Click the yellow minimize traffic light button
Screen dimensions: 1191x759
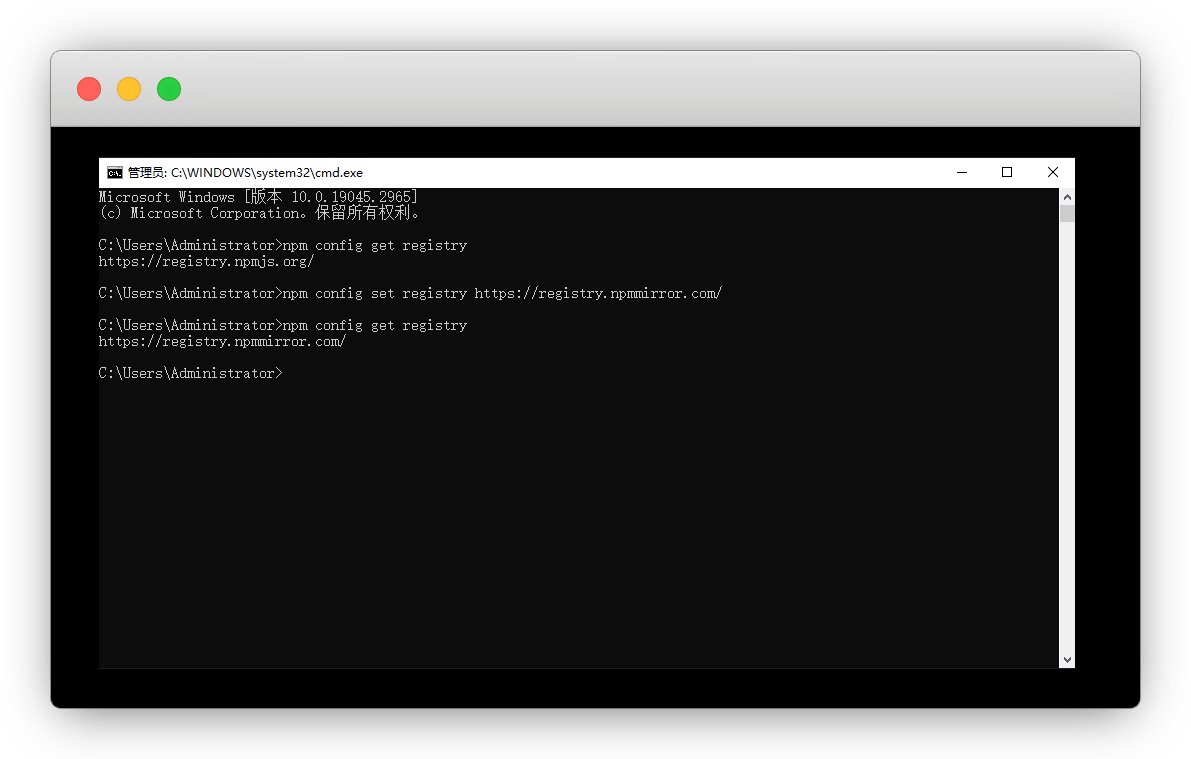click(129, 89)
